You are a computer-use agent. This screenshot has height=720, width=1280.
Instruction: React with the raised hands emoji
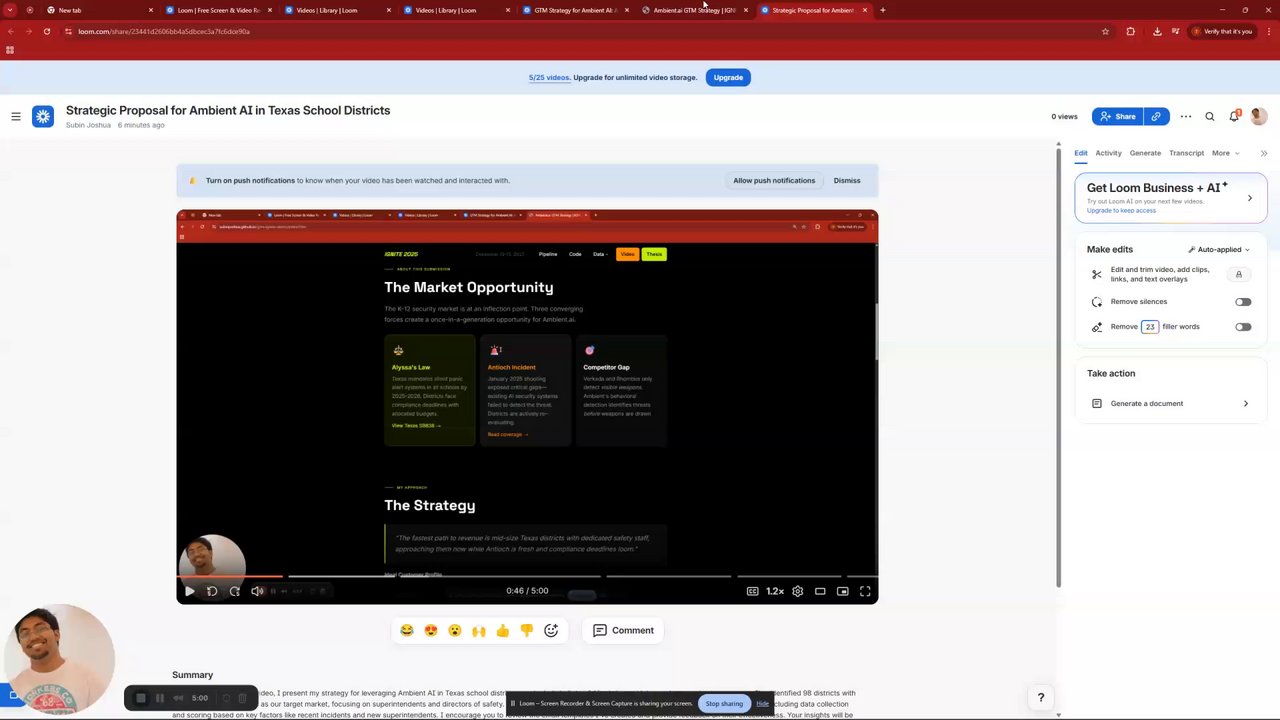tap(479, 630)
